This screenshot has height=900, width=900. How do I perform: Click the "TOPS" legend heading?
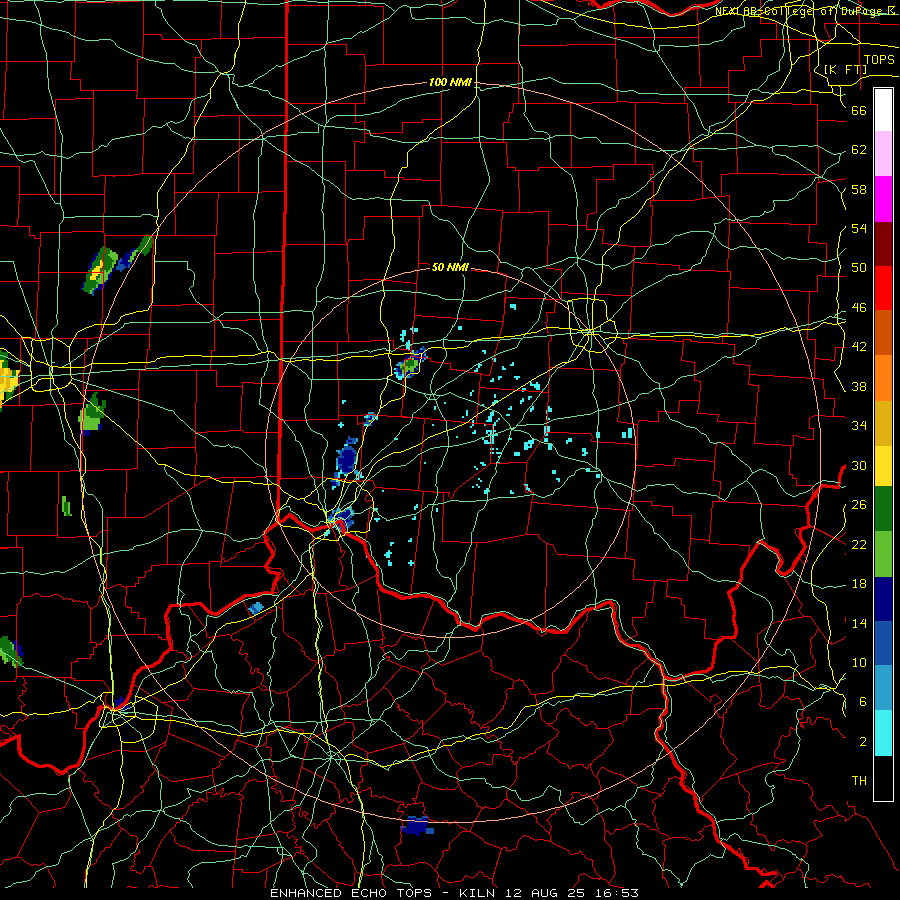(x=879, y=59)
